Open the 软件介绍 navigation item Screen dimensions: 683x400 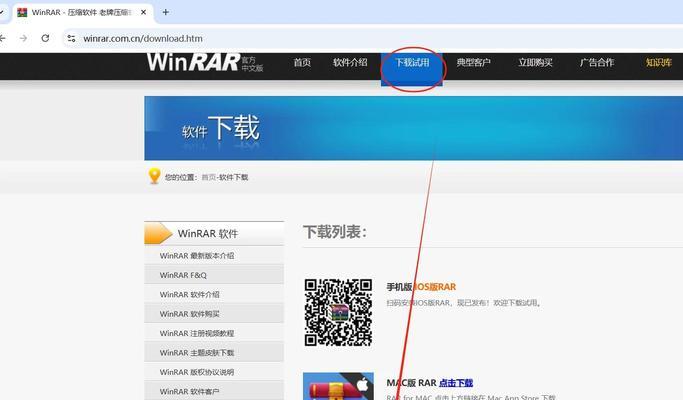(x=350, y=62)
